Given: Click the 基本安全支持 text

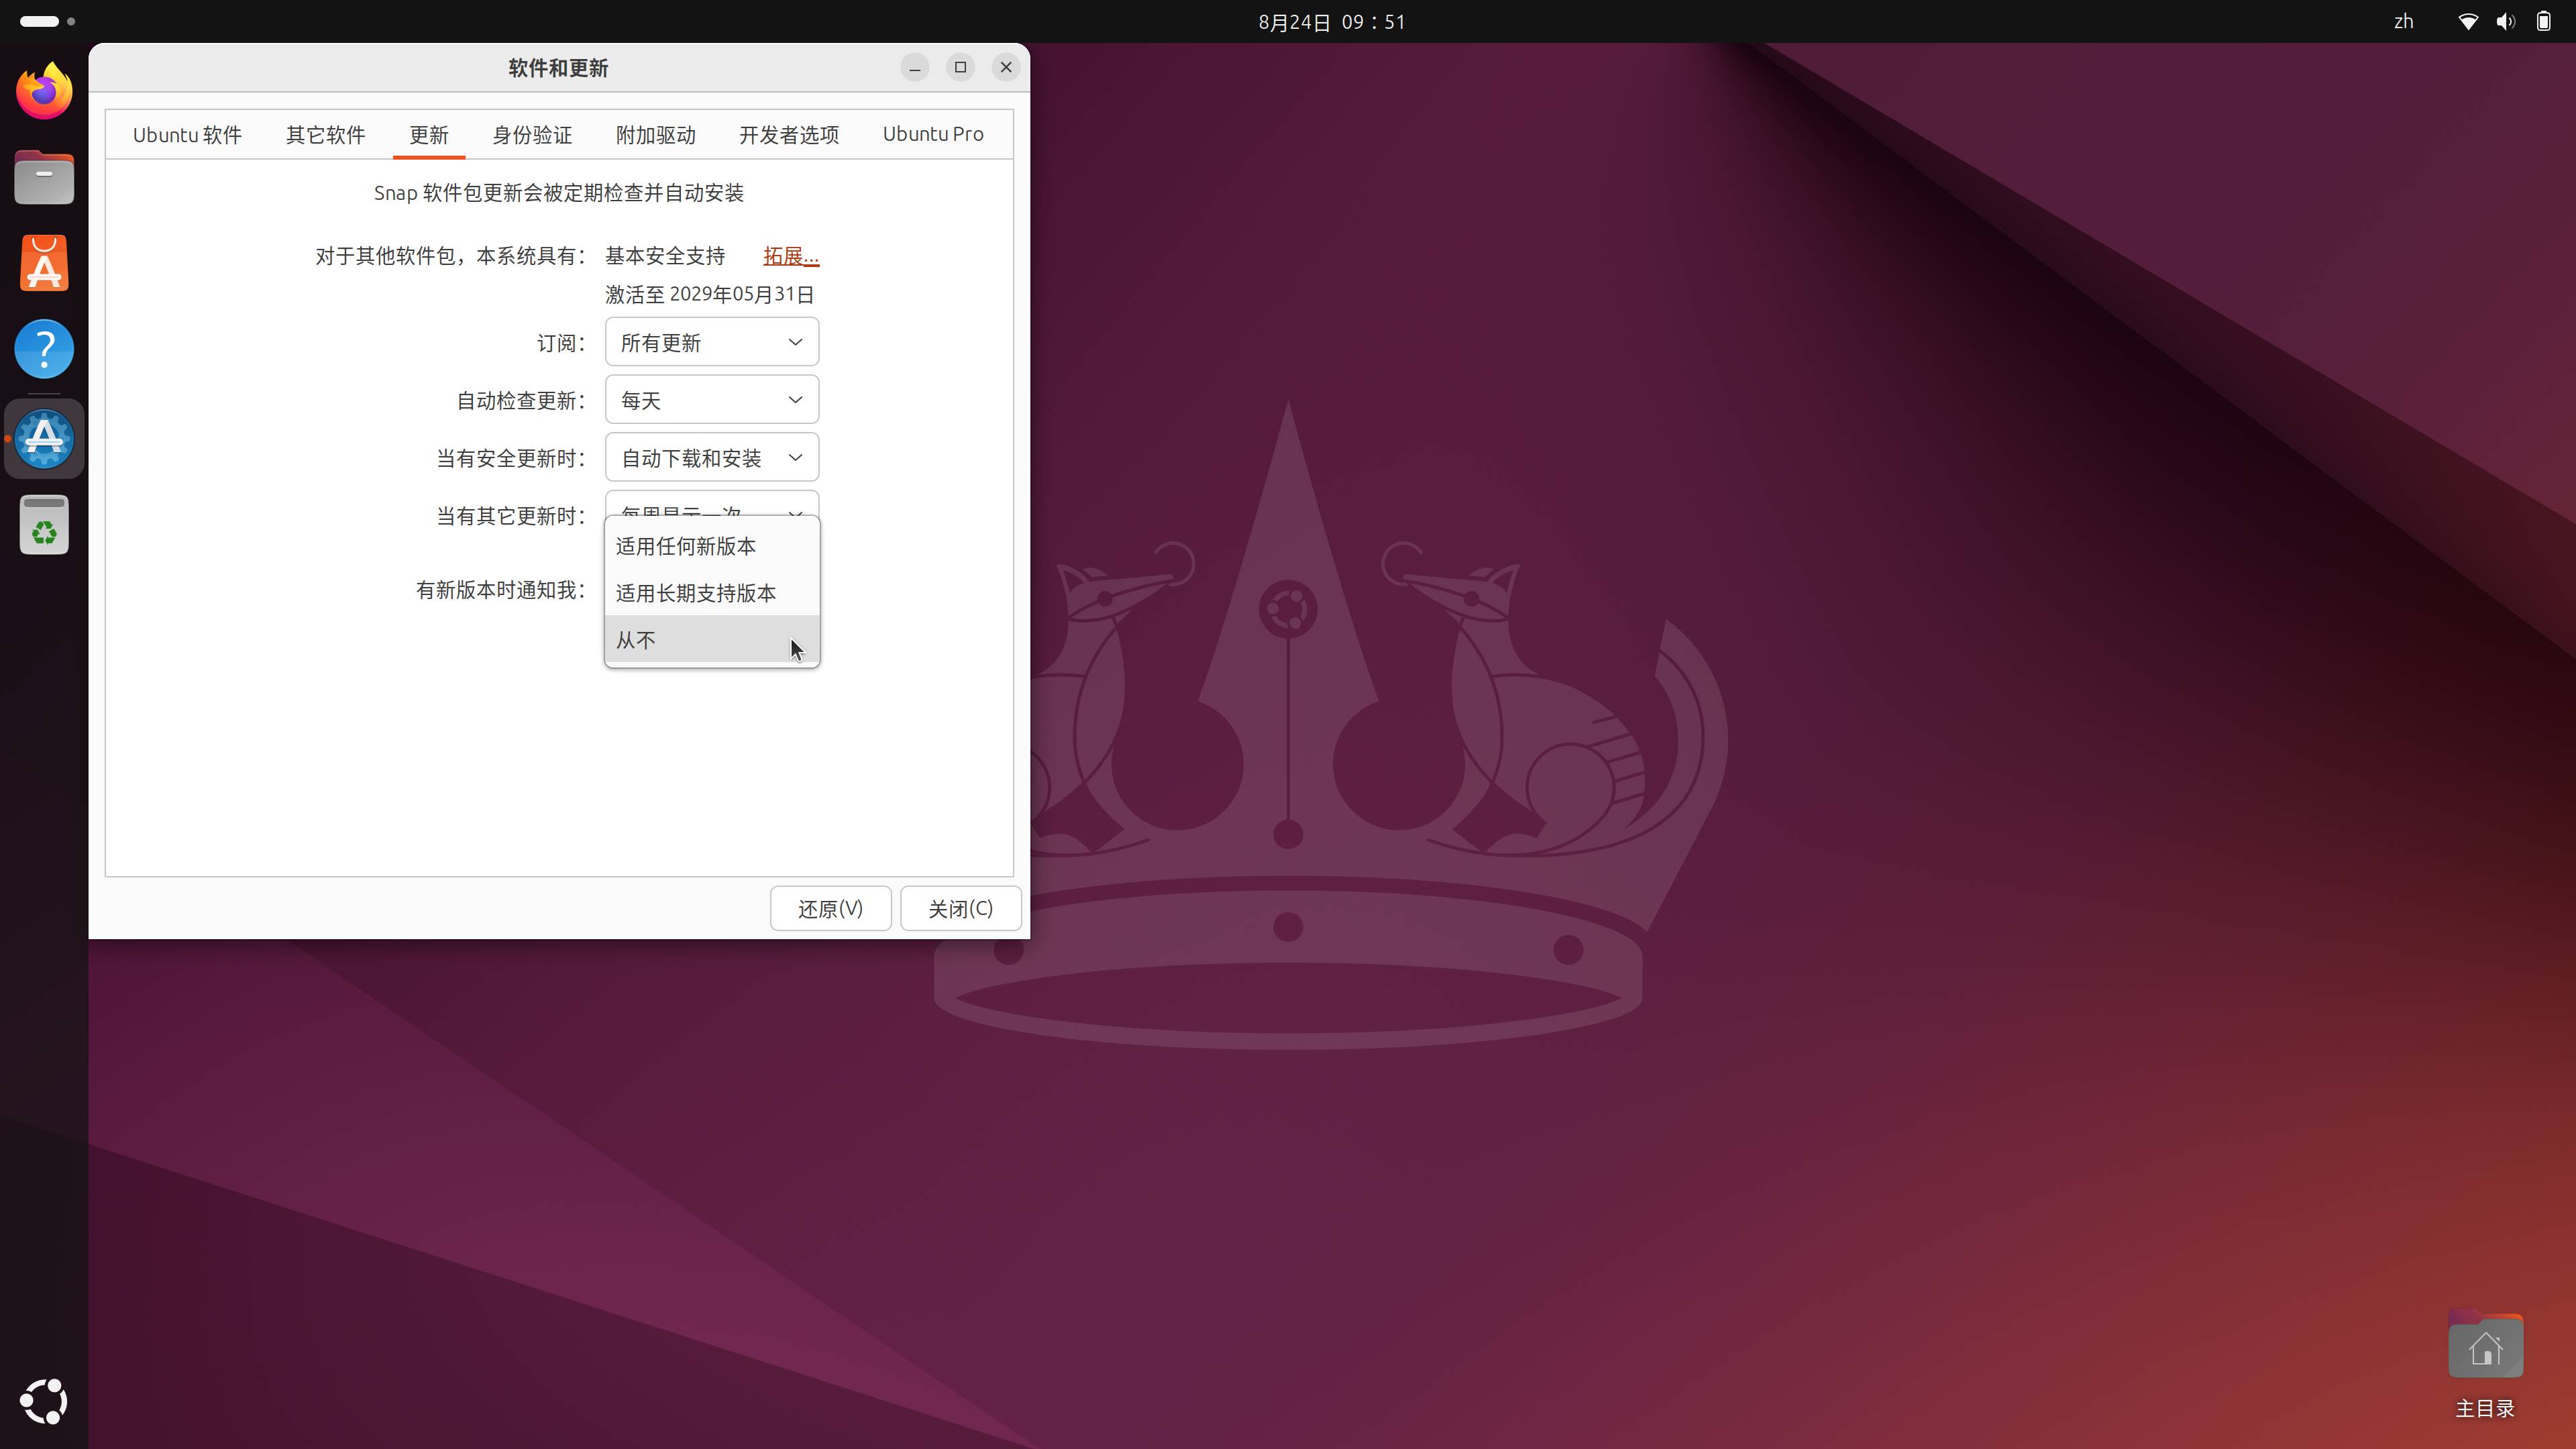Looking at the screenshot, I should (x=665, y=256).
